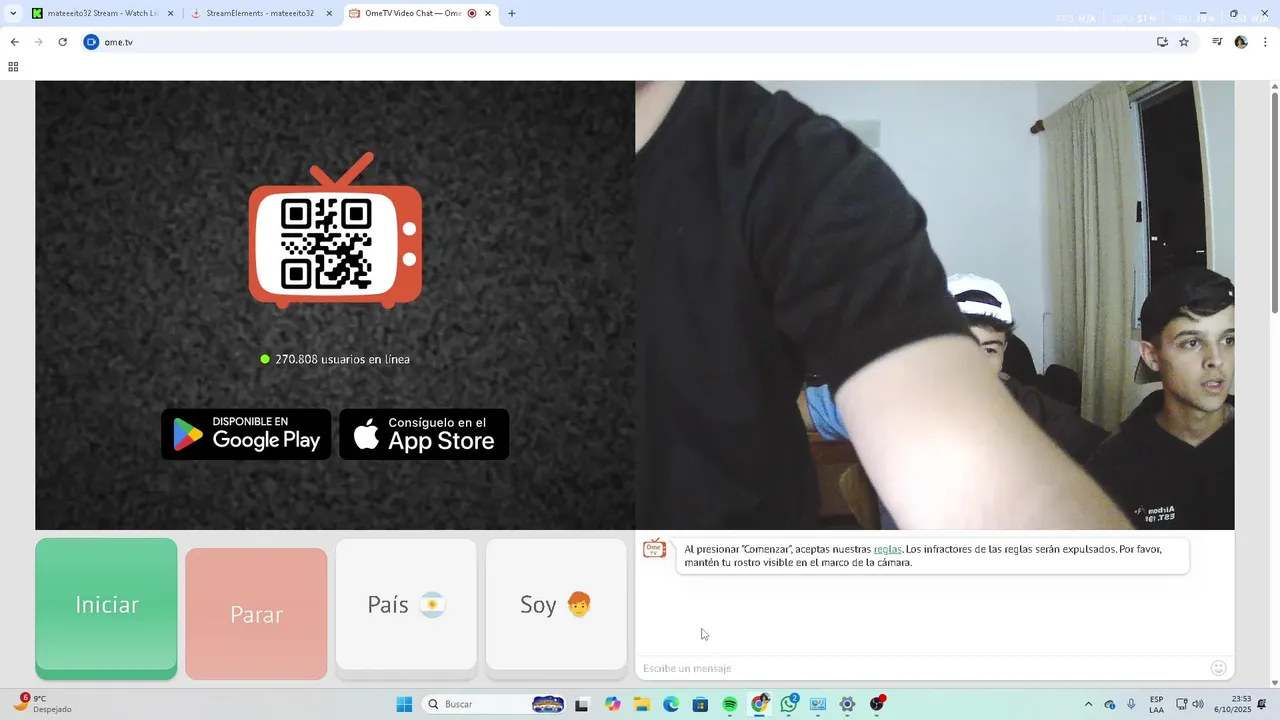Open the recording app icon with red dot

[x=877, y=704]
